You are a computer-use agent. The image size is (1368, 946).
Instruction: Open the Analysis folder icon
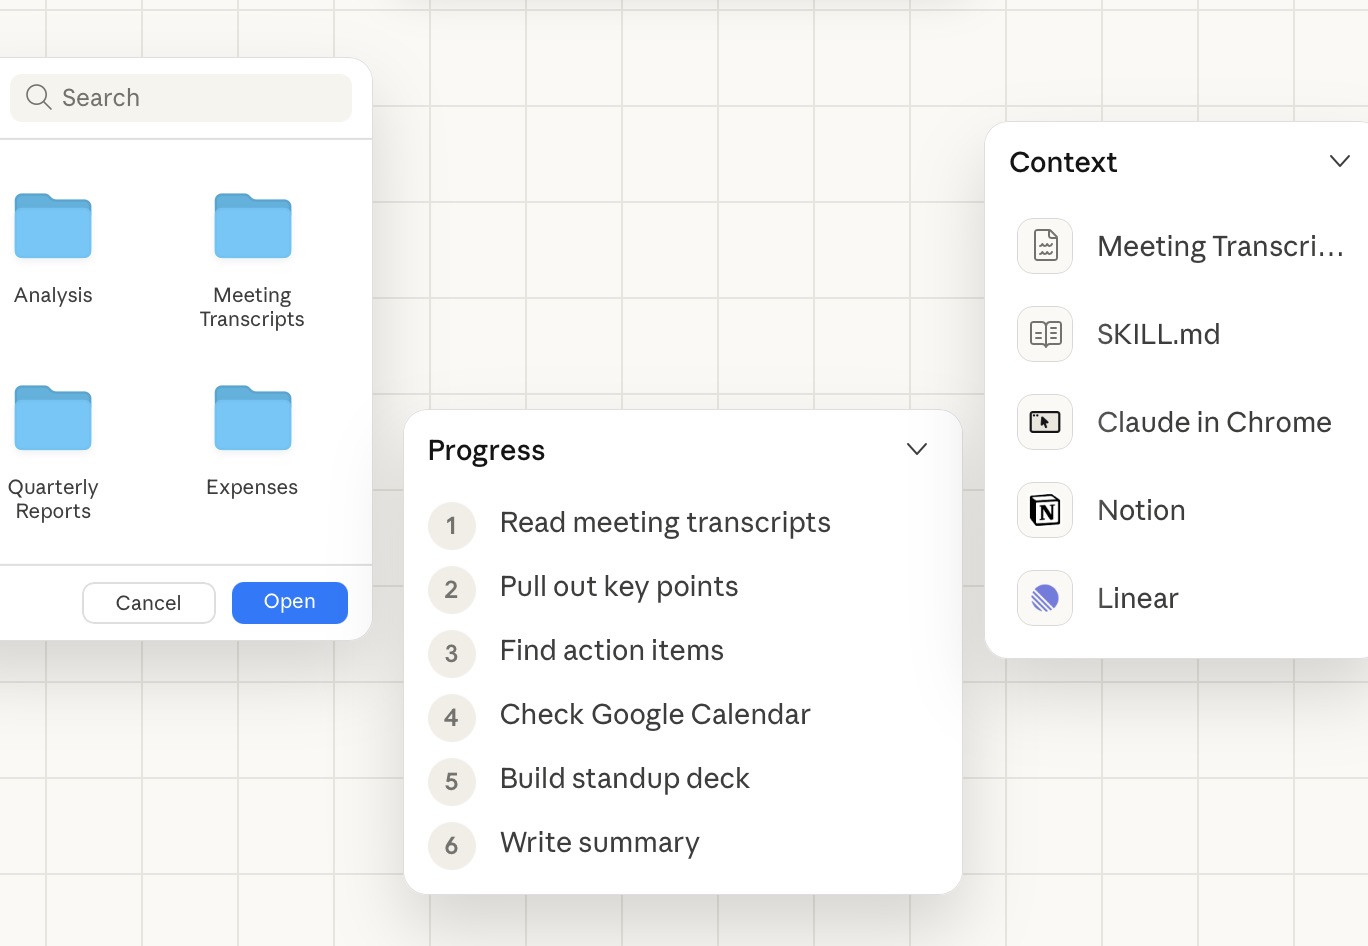point(53,227)
